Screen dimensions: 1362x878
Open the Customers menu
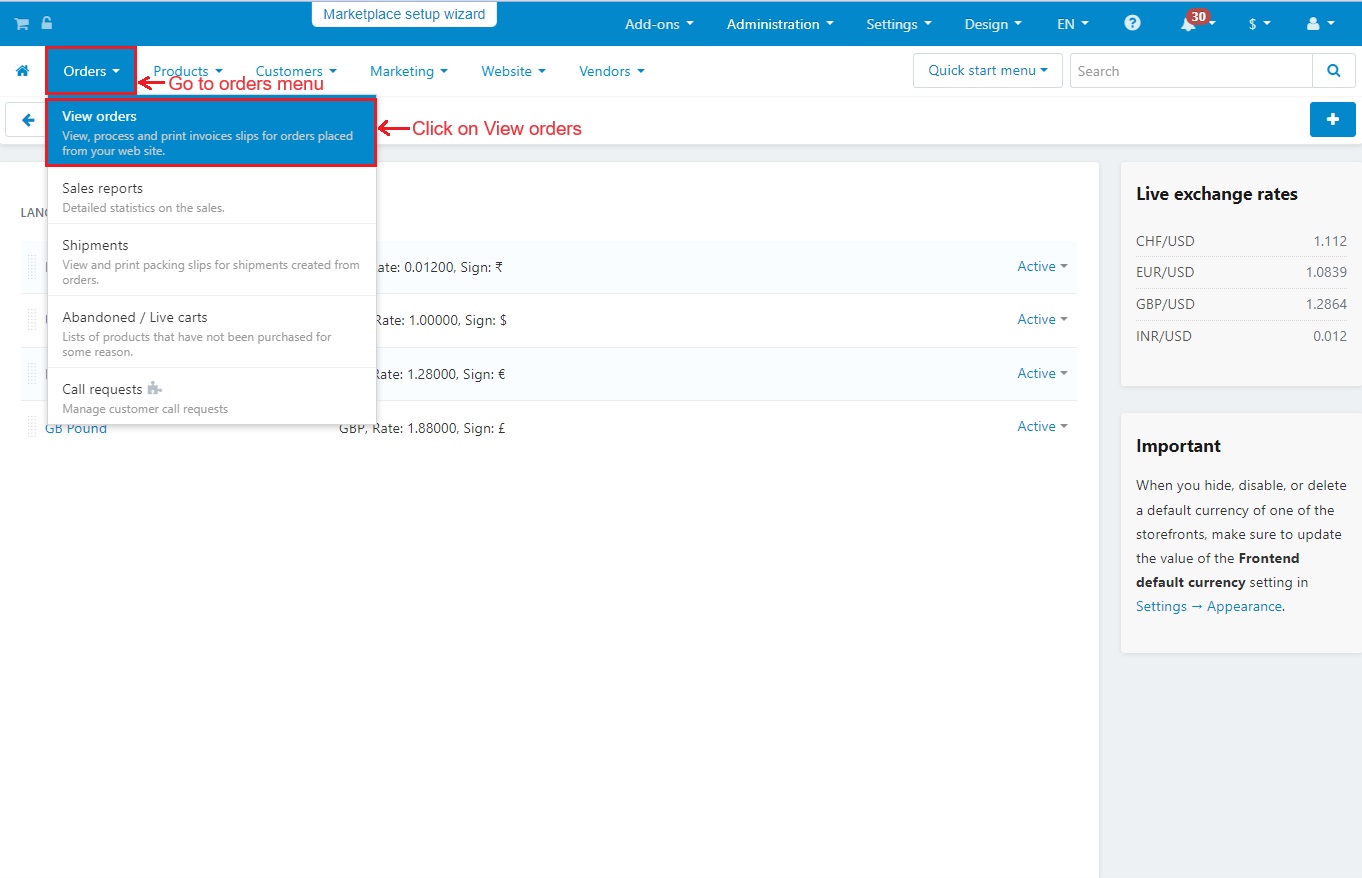click(296, 71)
